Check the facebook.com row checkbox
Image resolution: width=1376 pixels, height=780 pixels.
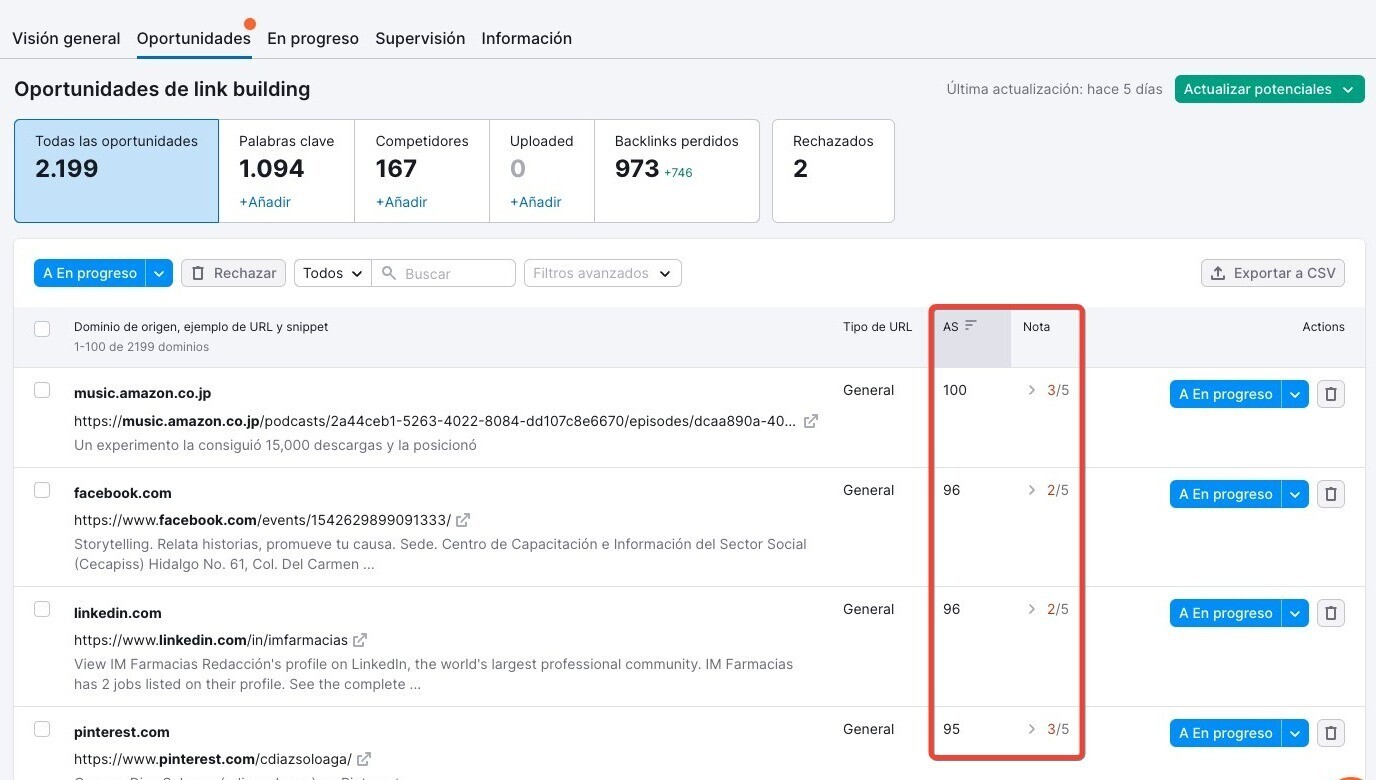(42, 490)
